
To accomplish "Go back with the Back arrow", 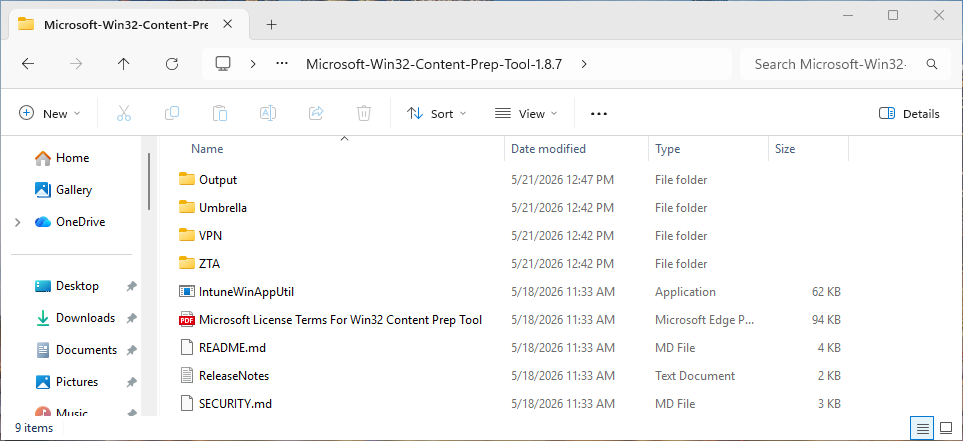I will tap(28, 64).
